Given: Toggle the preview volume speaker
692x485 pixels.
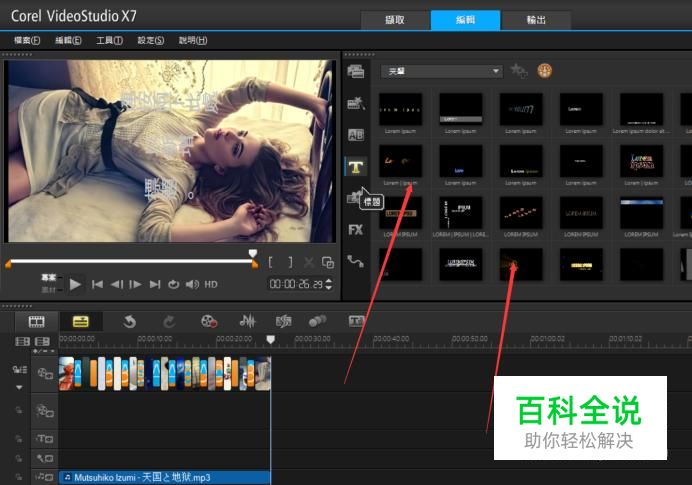Looking at the screenshot, I should (192, 285).
